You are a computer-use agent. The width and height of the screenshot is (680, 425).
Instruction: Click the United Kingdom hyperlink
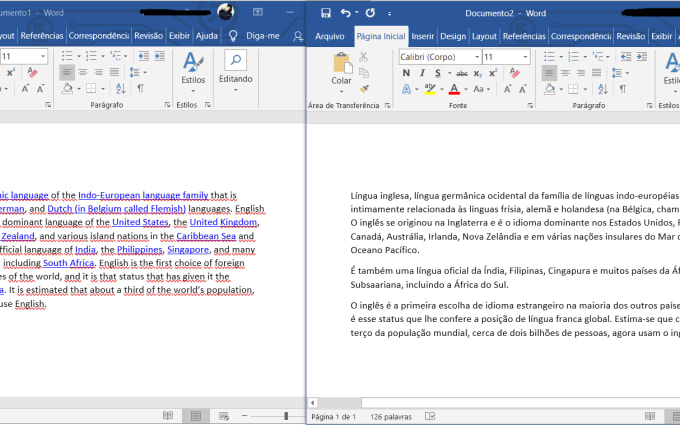pyautogui.click(x=223, y=222)
